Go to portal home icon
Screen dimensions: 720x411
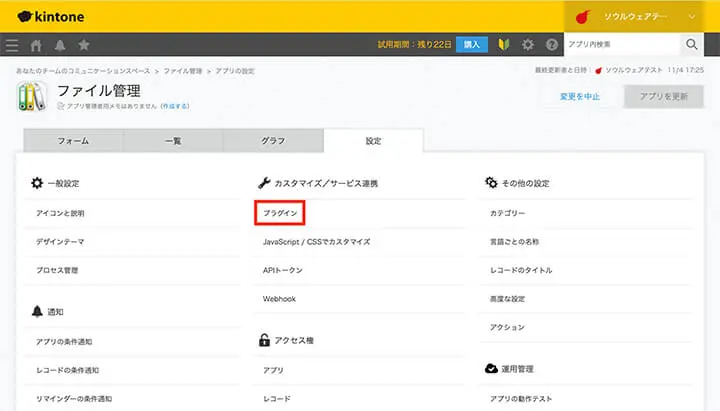[x=36, y=45]
